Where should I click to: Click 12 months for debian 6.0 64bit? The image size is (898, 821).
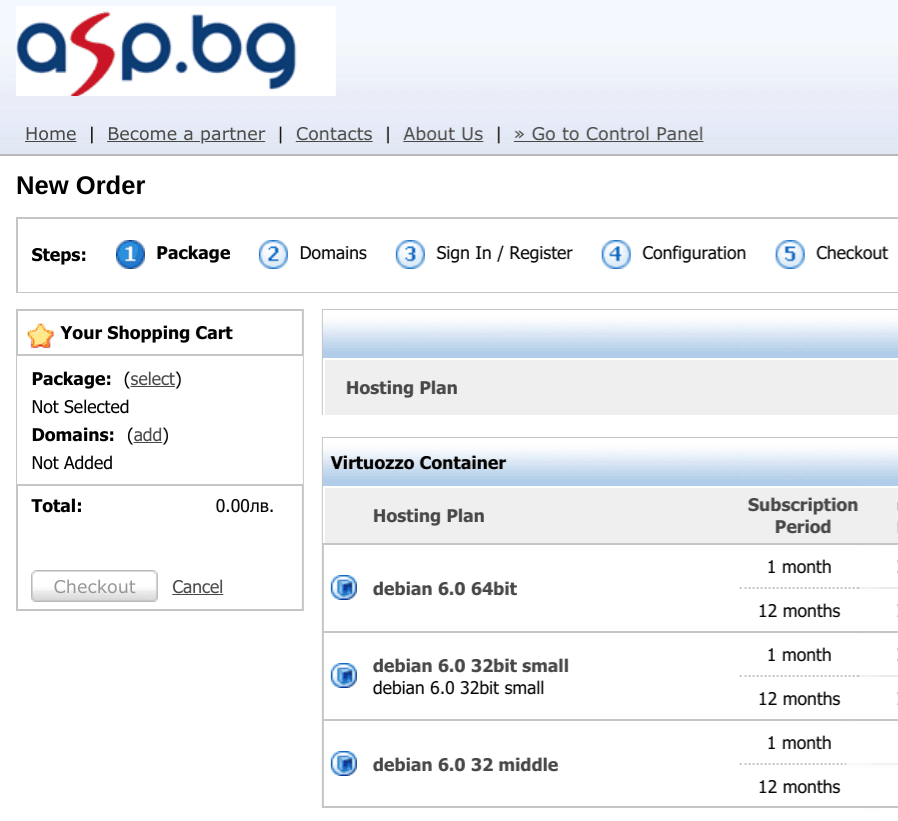(x=799, y=611)
